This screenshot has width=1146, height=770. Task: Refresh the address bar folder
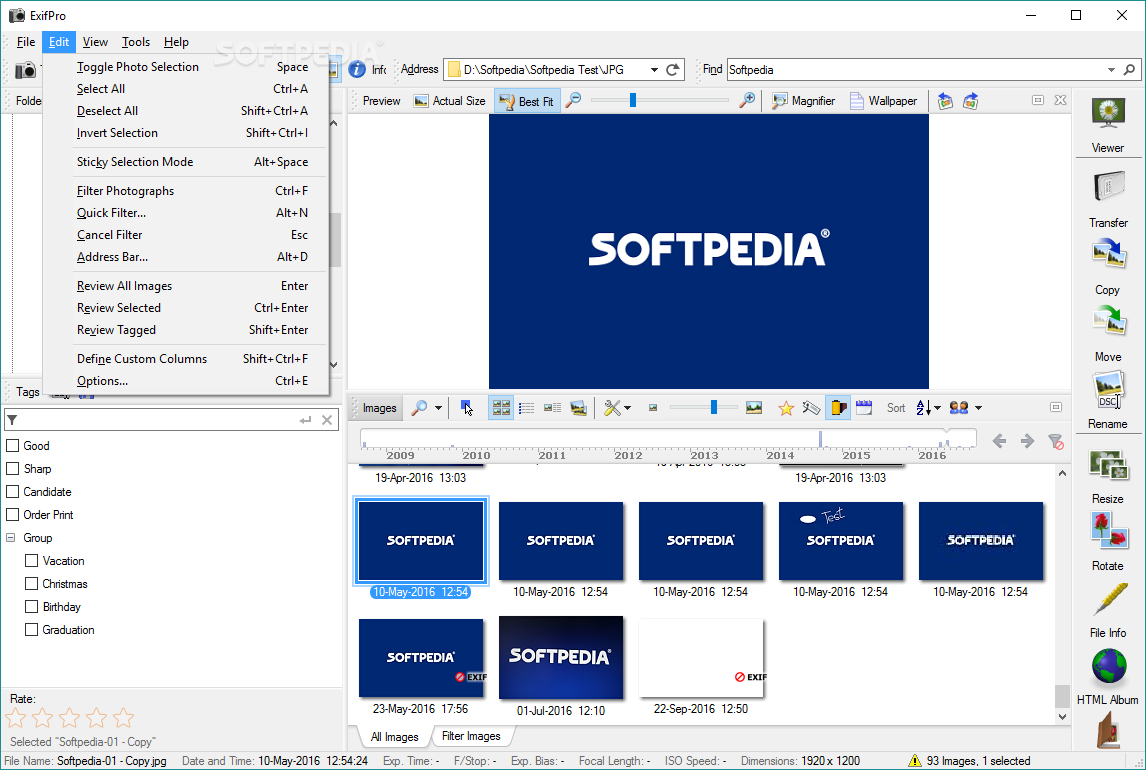pyautogui.click(x=673, y=69)
